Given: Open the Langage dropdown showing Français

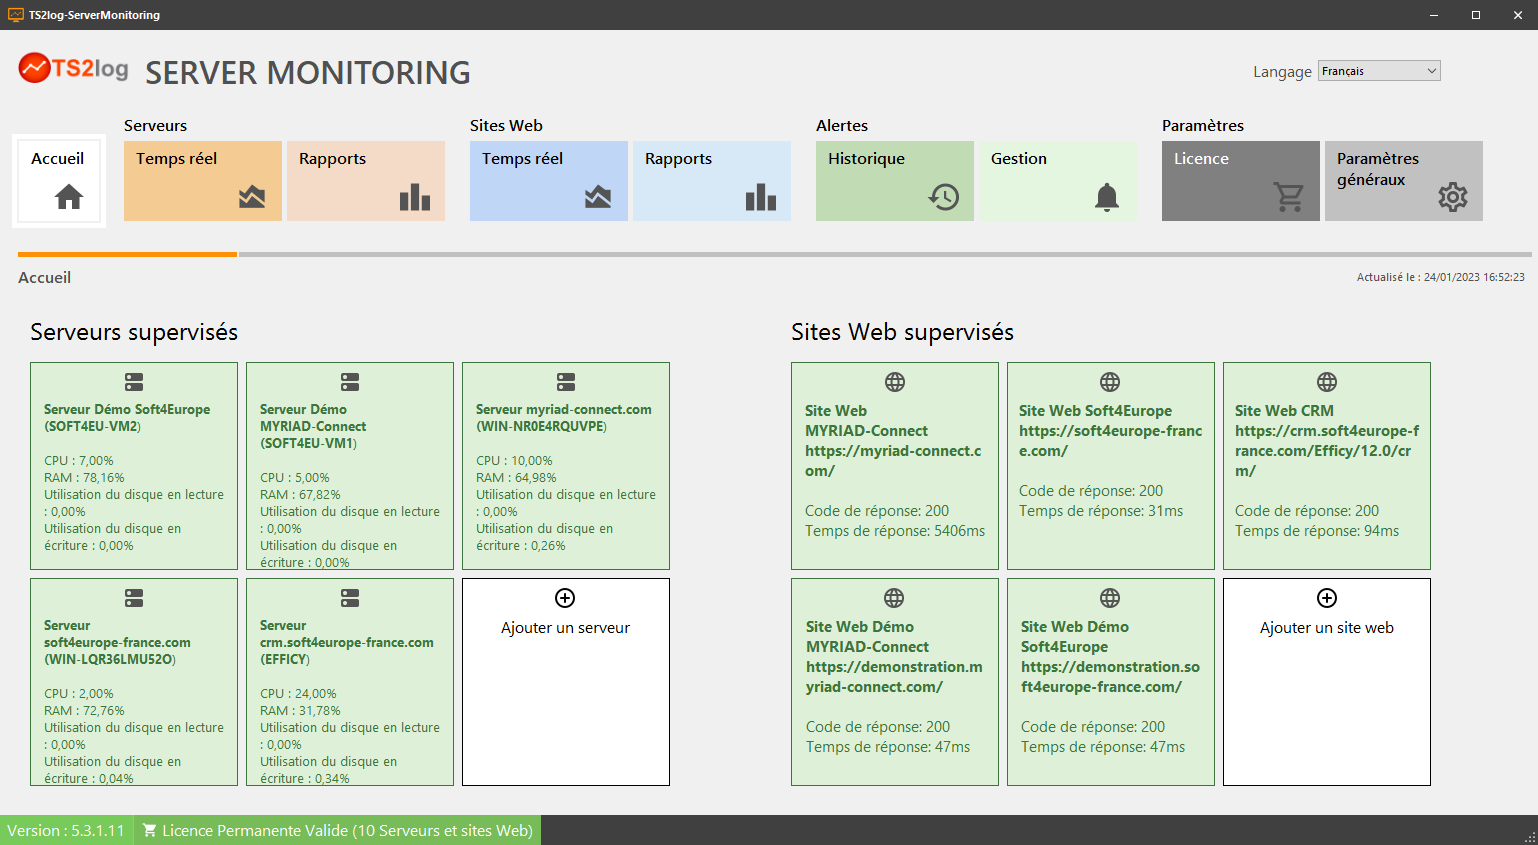Looking at the screenshot, I should click(1379, 71).
